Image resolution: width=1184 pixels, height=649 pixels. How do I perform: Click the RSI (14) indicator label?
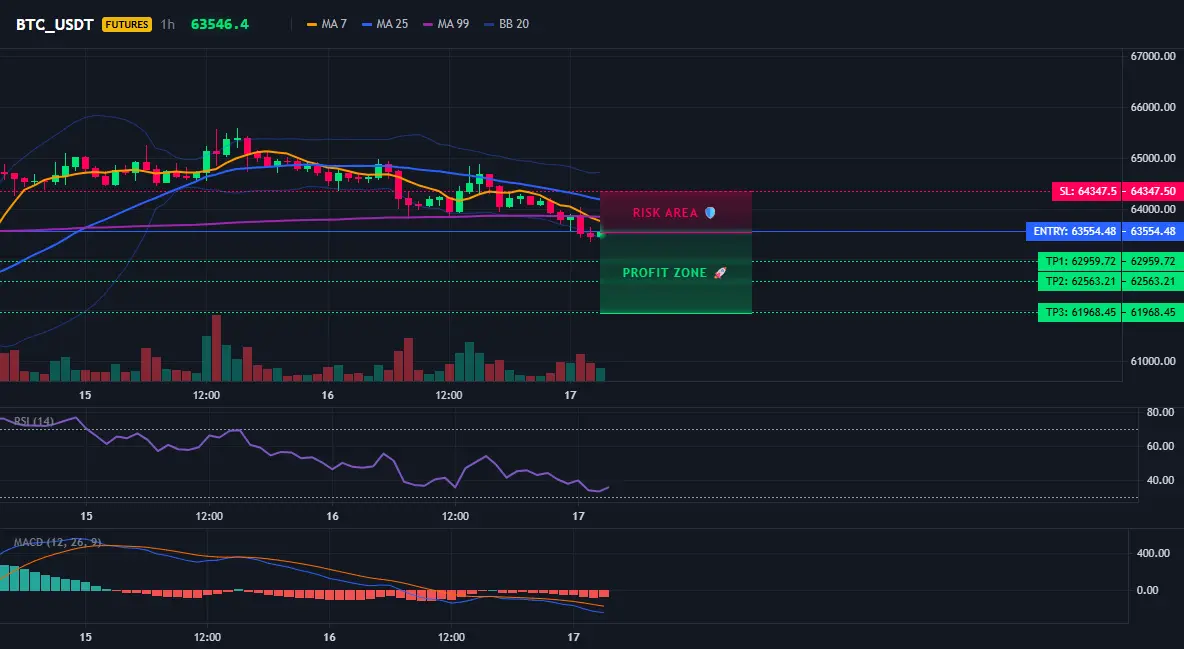pos(34,422)
